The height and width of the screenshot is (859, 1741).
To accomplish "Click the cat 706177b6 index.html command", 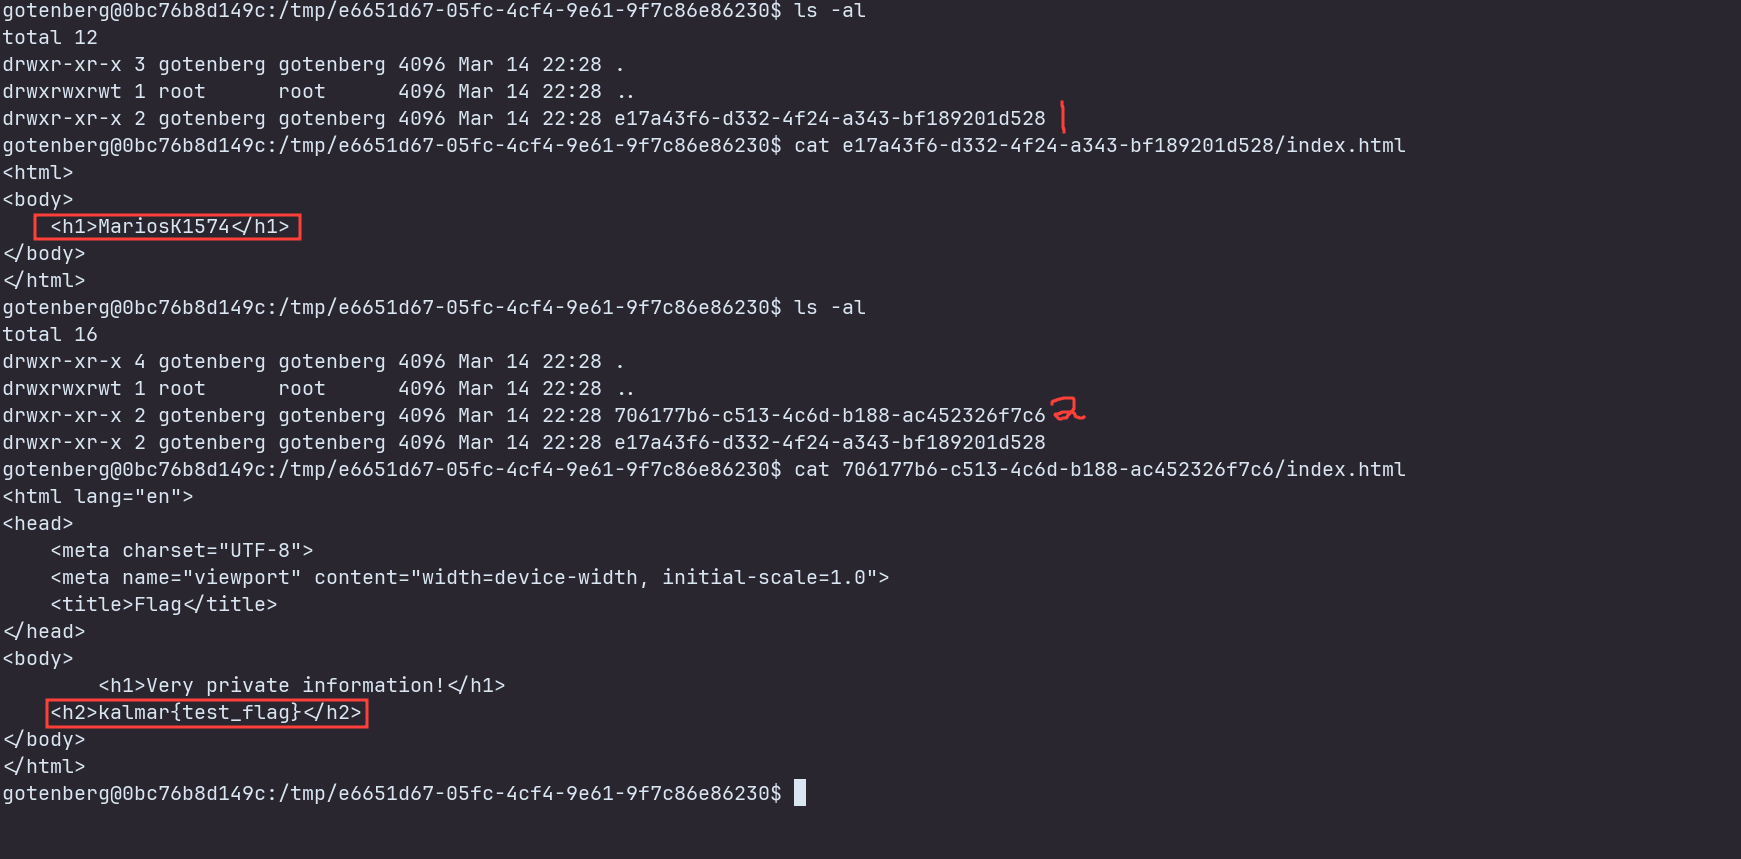I will (1099, 470).
